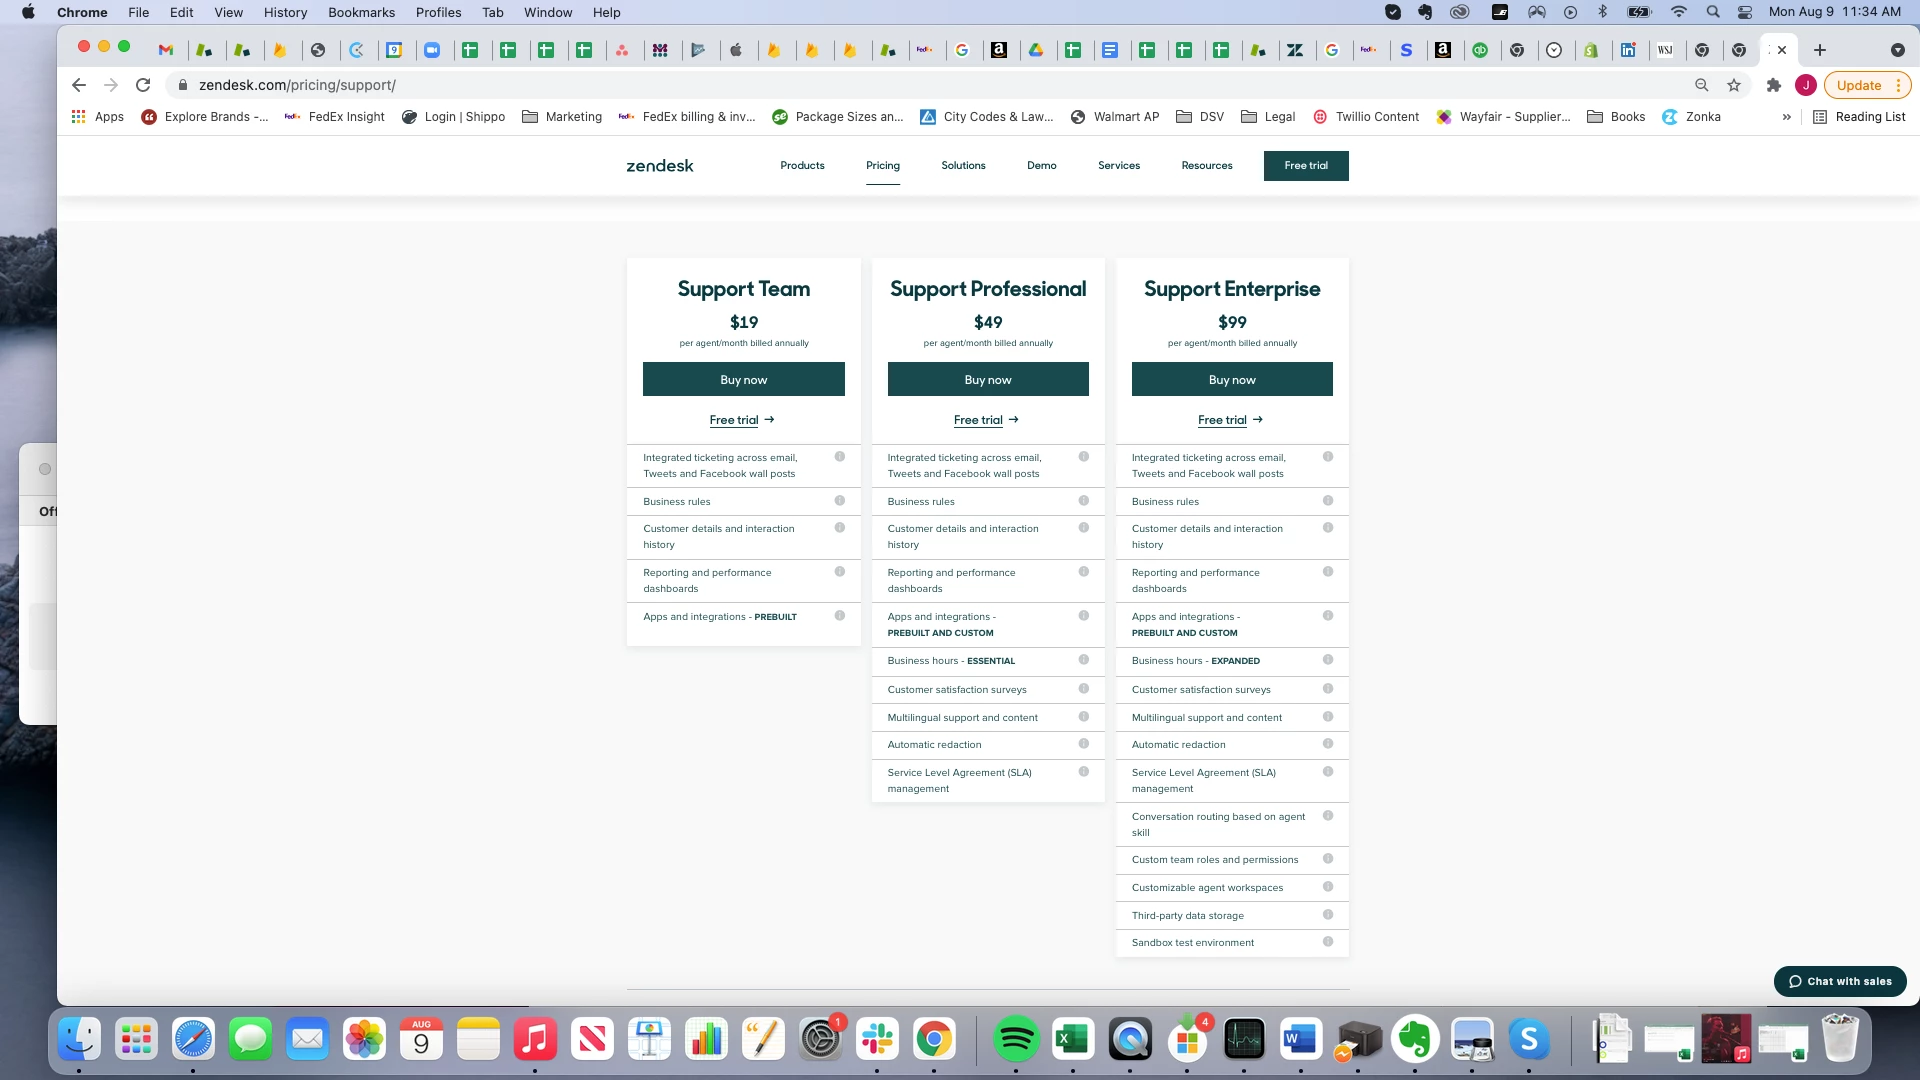Open the zoom magnifier icon in the address bar

coord(1701,85)
